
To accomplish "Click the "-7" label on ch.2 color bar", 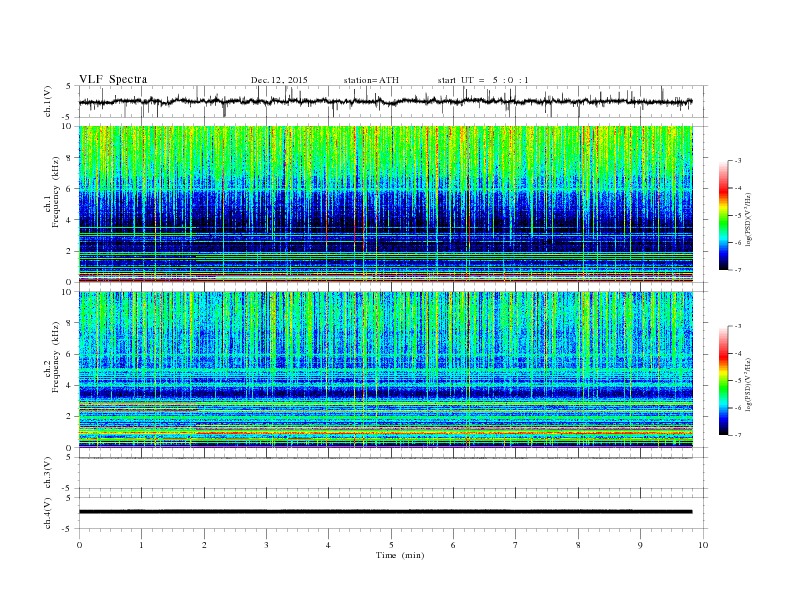I will (737, 435).
